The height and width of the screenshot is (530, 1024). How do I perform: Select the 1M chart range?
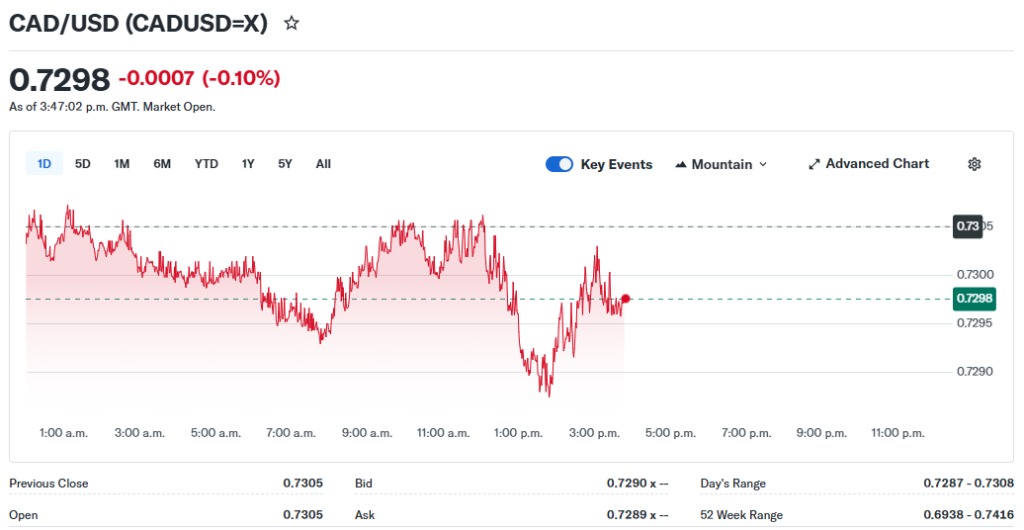coord(121,164)
